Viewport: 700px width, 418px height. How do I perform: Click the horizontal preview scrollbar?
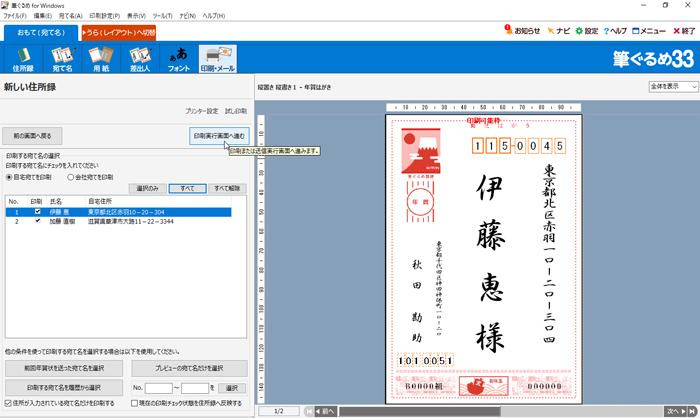point(490,411)
